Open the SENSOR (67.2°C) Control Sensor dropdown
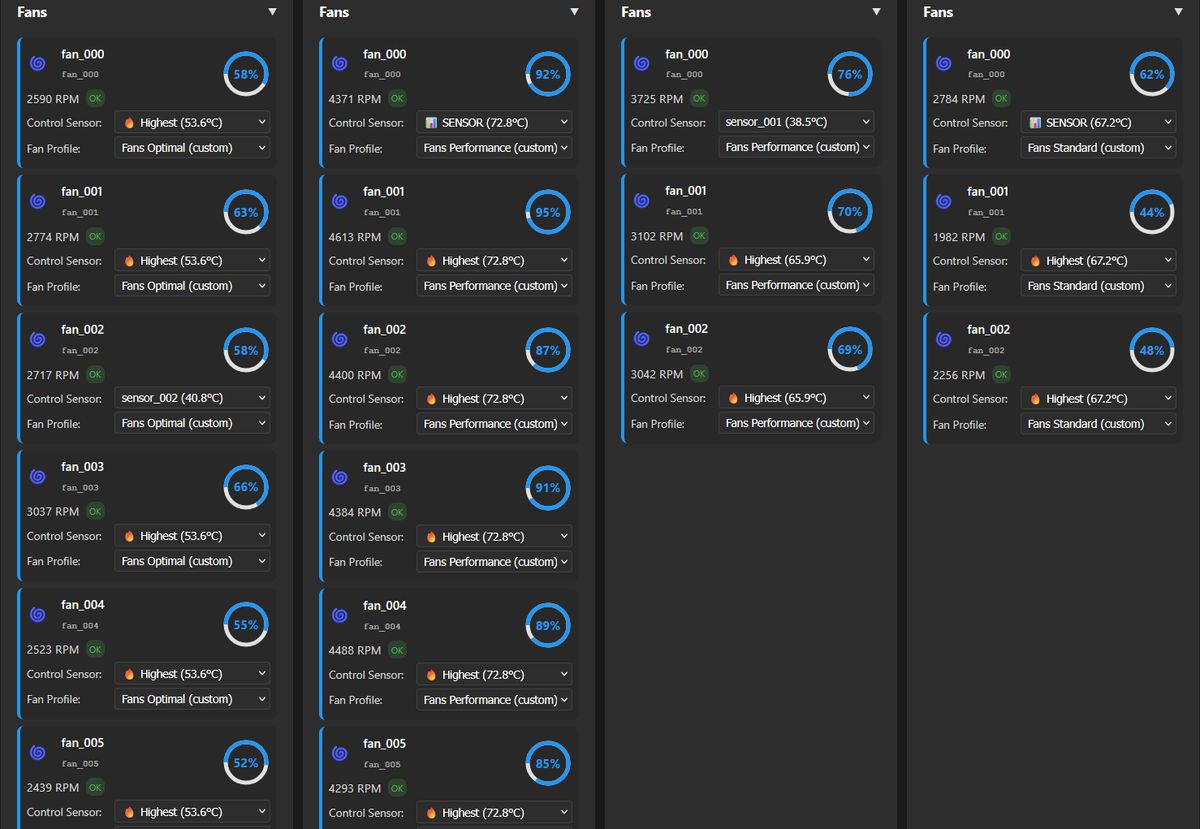The width and height of the screenshot is (1200, 829). [1098, 122]
